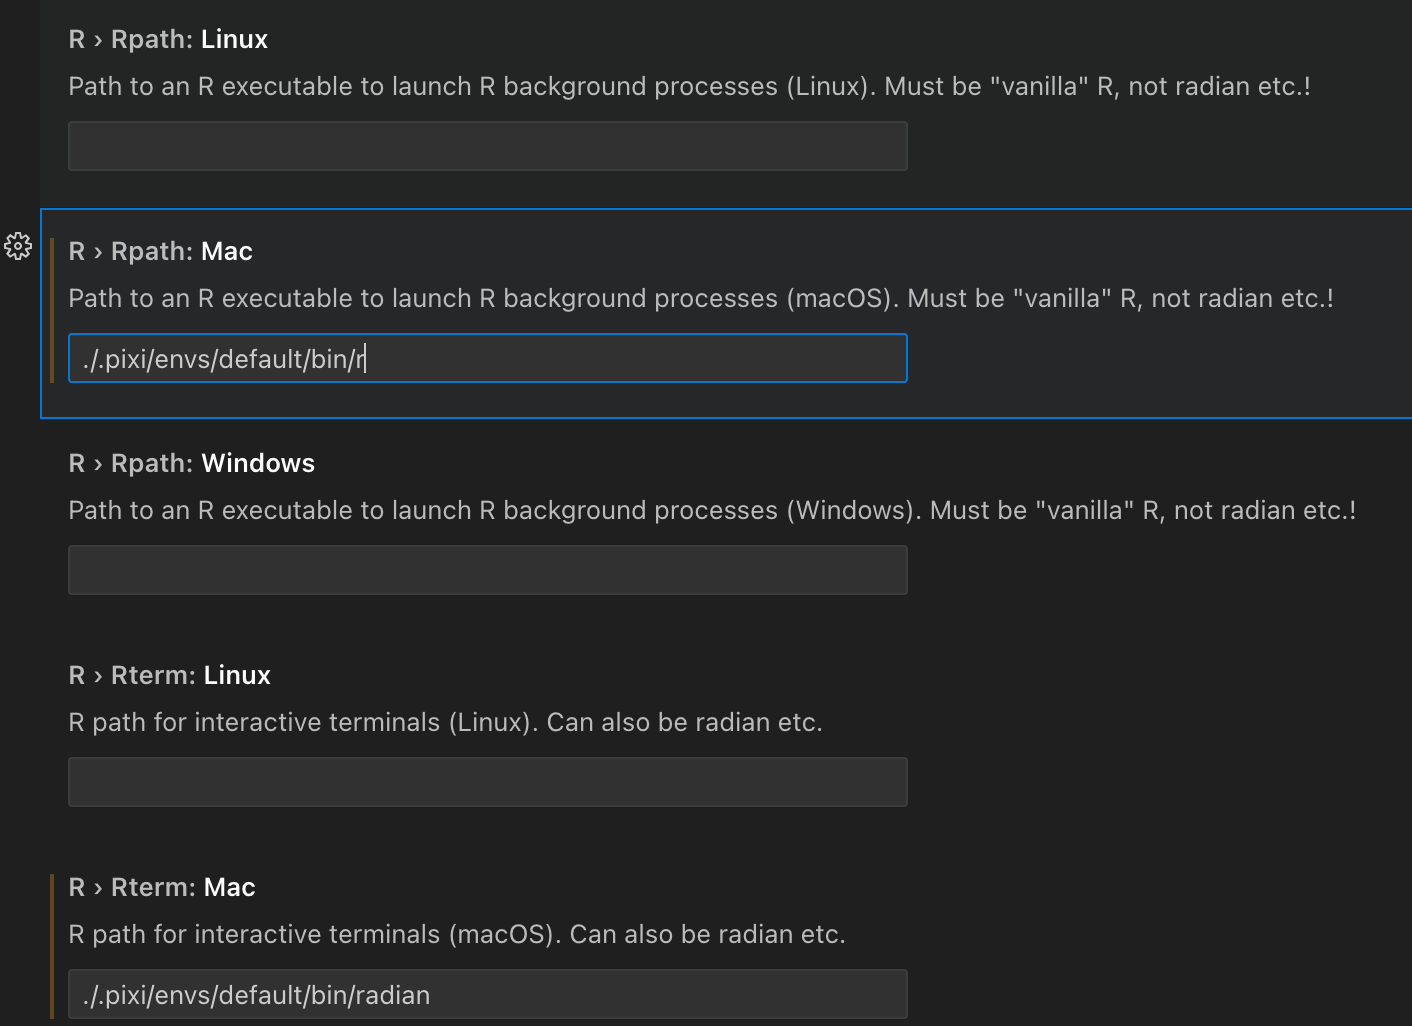Select the 'R › Rpath: Mac' setting title
Image resolution: width=1412 pixels, height=1026 pixels.
click(160, 251)
